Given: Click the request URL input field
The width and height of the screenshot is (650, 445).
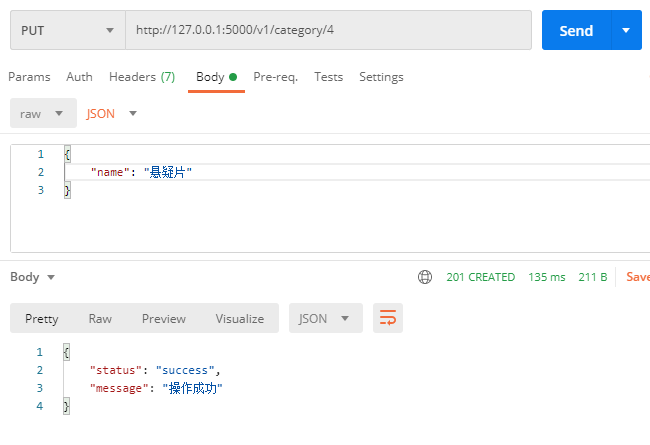Looking at the screenshot, I should (328, 30).
